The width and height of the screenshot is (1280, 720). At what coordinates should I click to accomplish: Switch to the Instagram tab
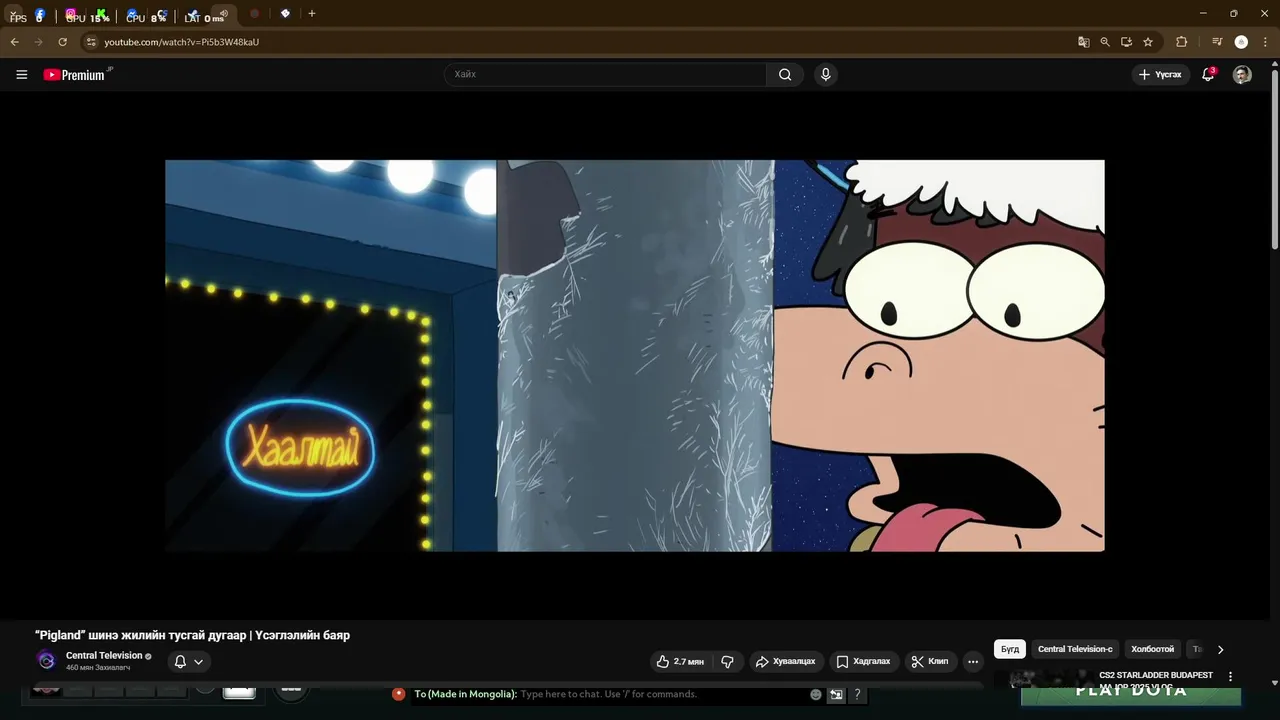point(71,15)
